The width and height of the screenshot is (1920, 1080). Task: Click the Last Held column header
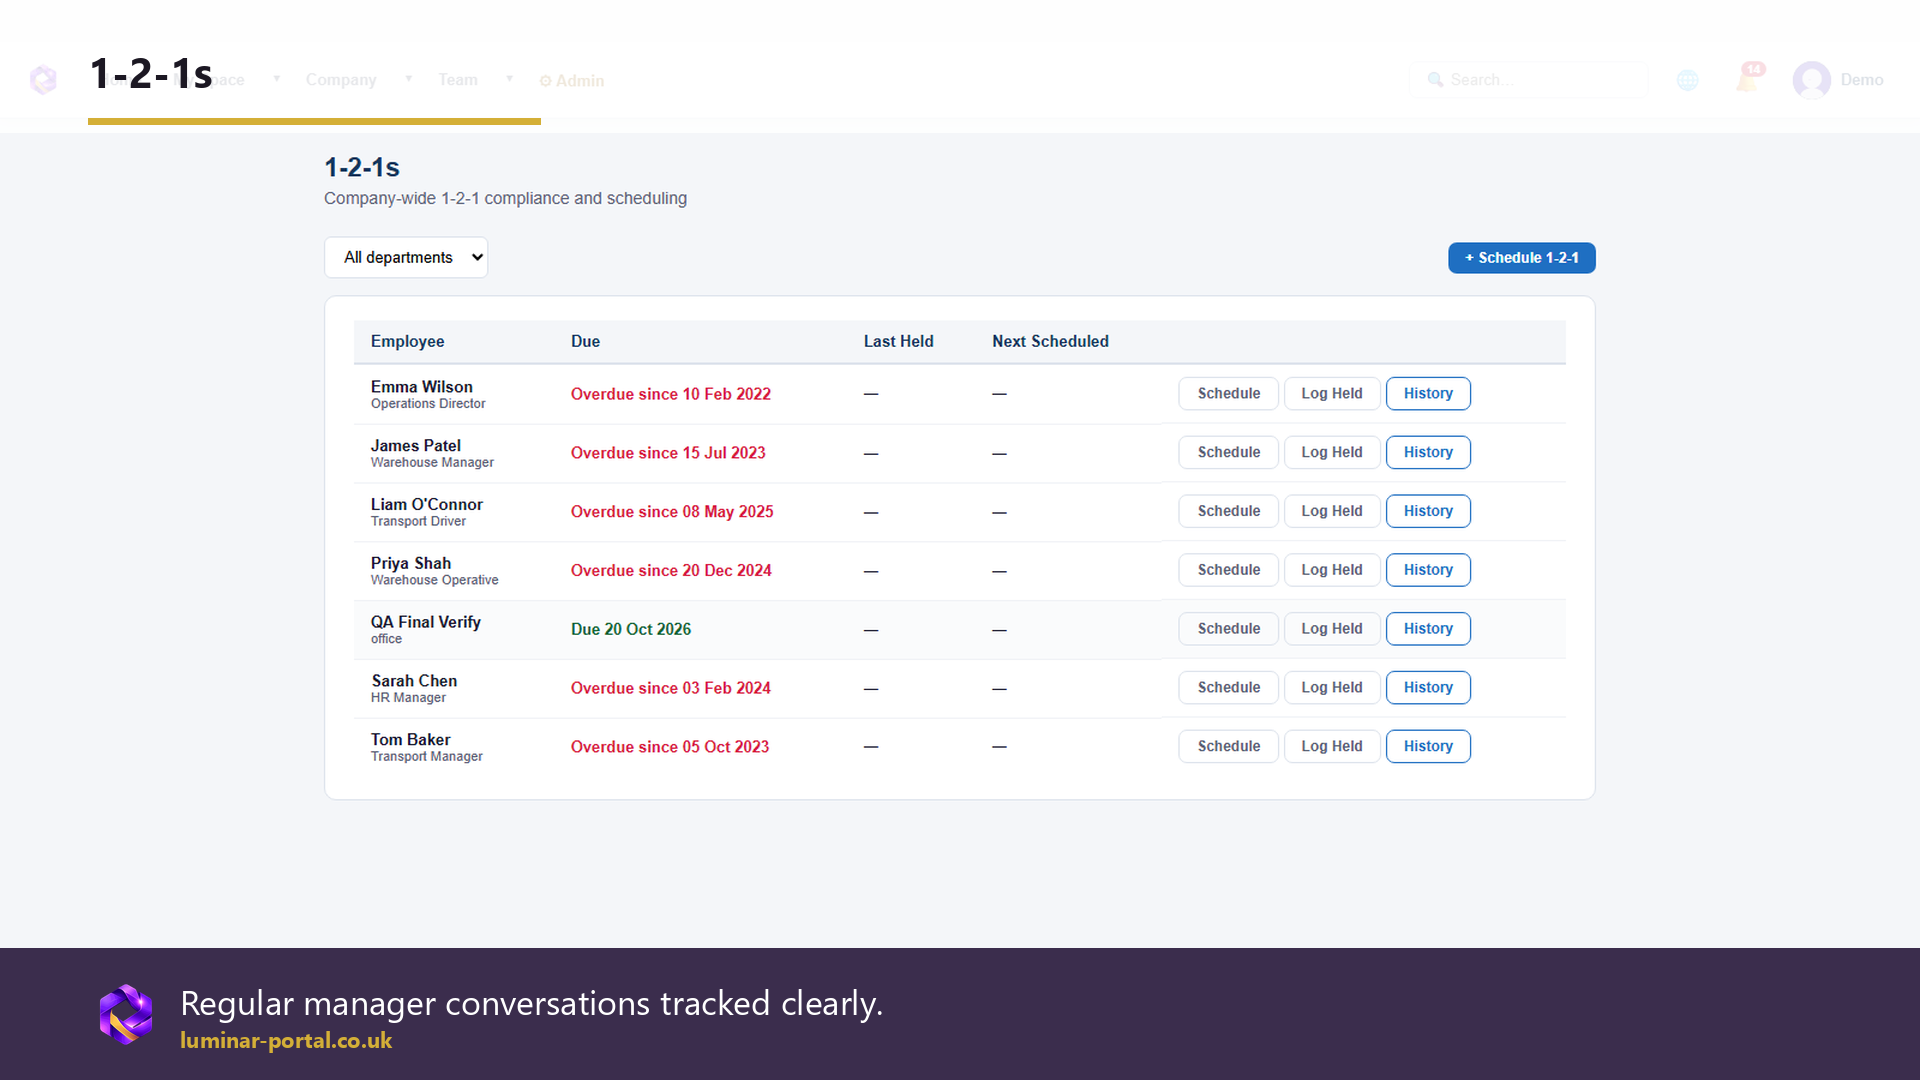[x=898, y=342]
